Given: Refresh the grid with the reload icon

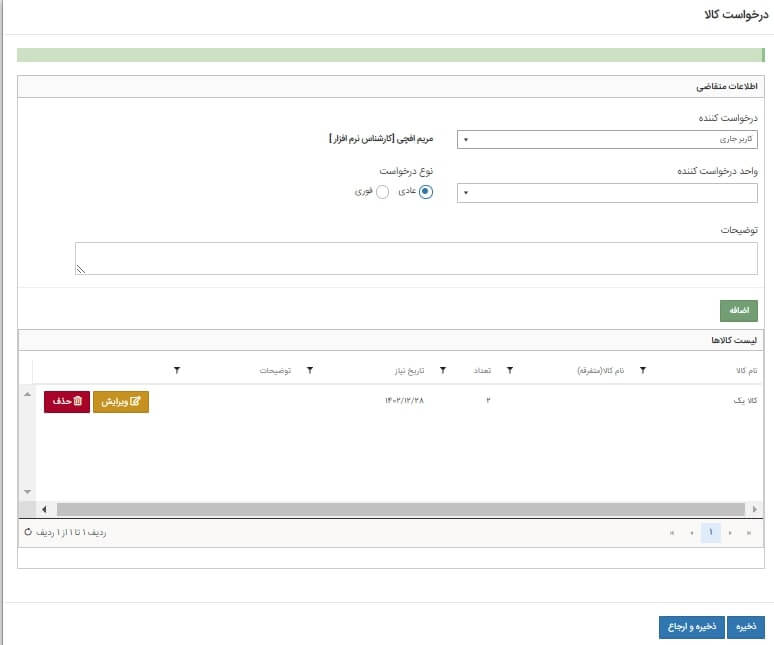Looking at the screenshot, I should click(27, 533).
